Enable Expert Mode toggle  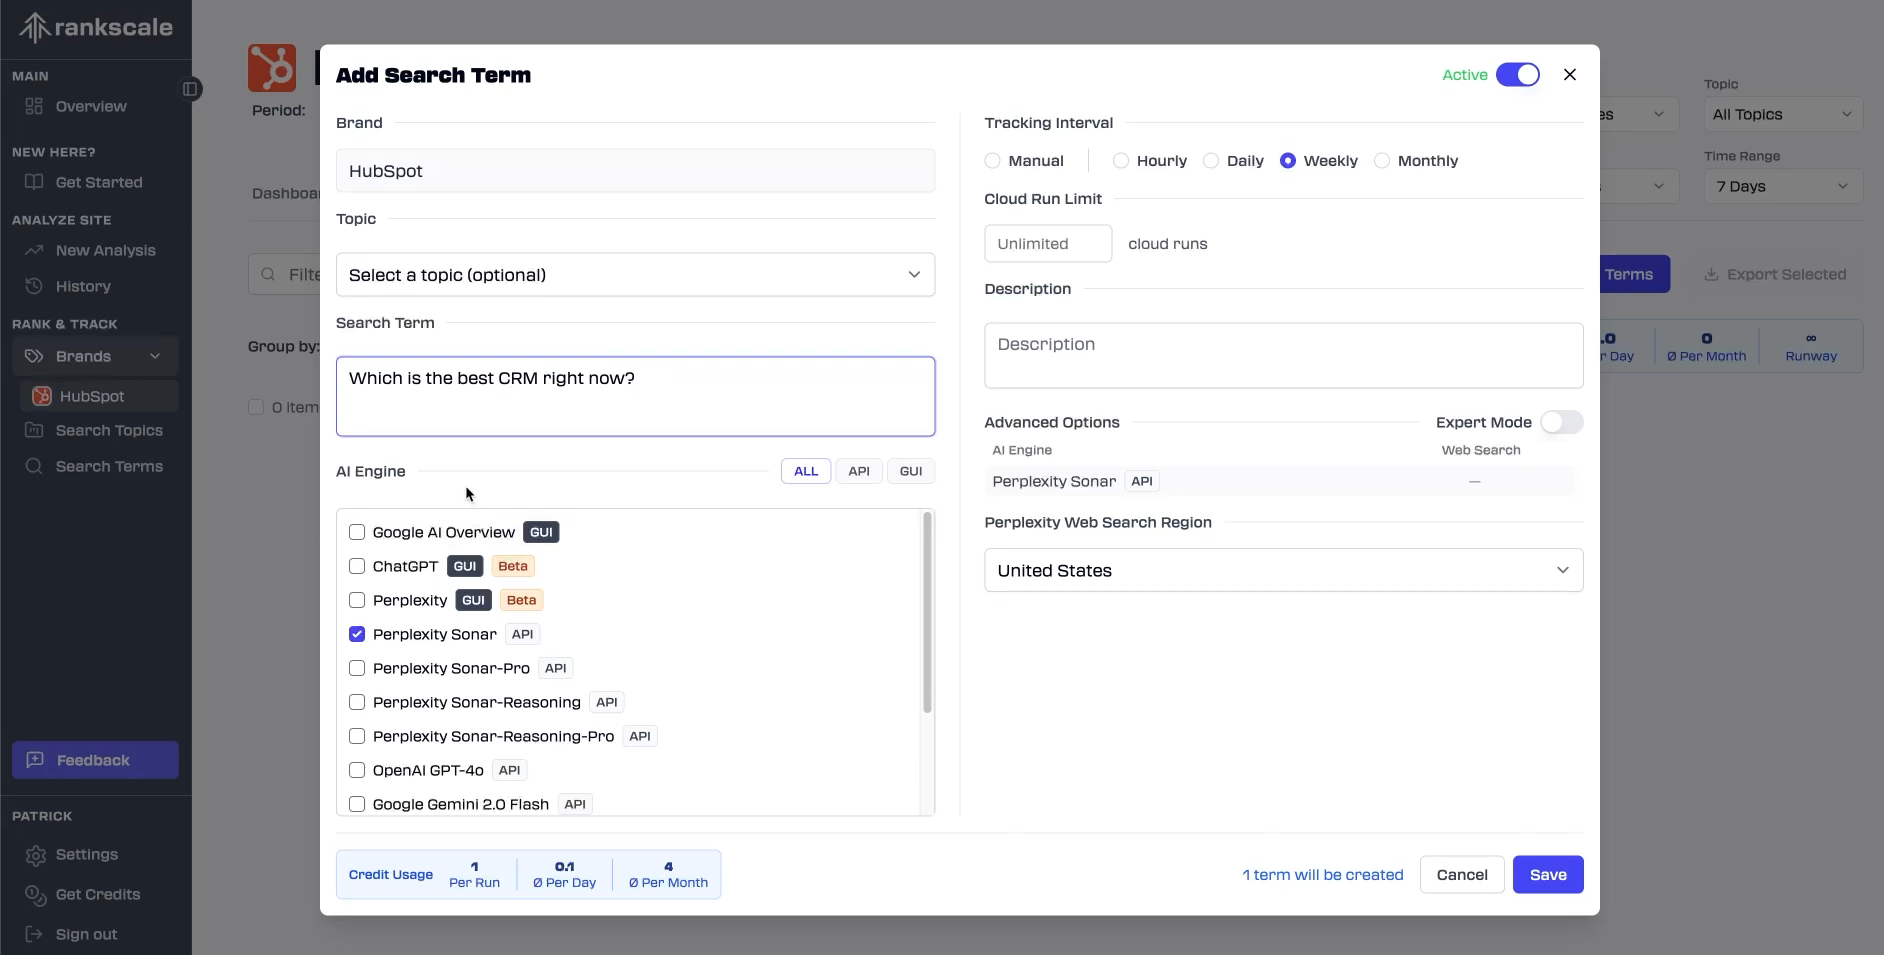[1561, 422]
